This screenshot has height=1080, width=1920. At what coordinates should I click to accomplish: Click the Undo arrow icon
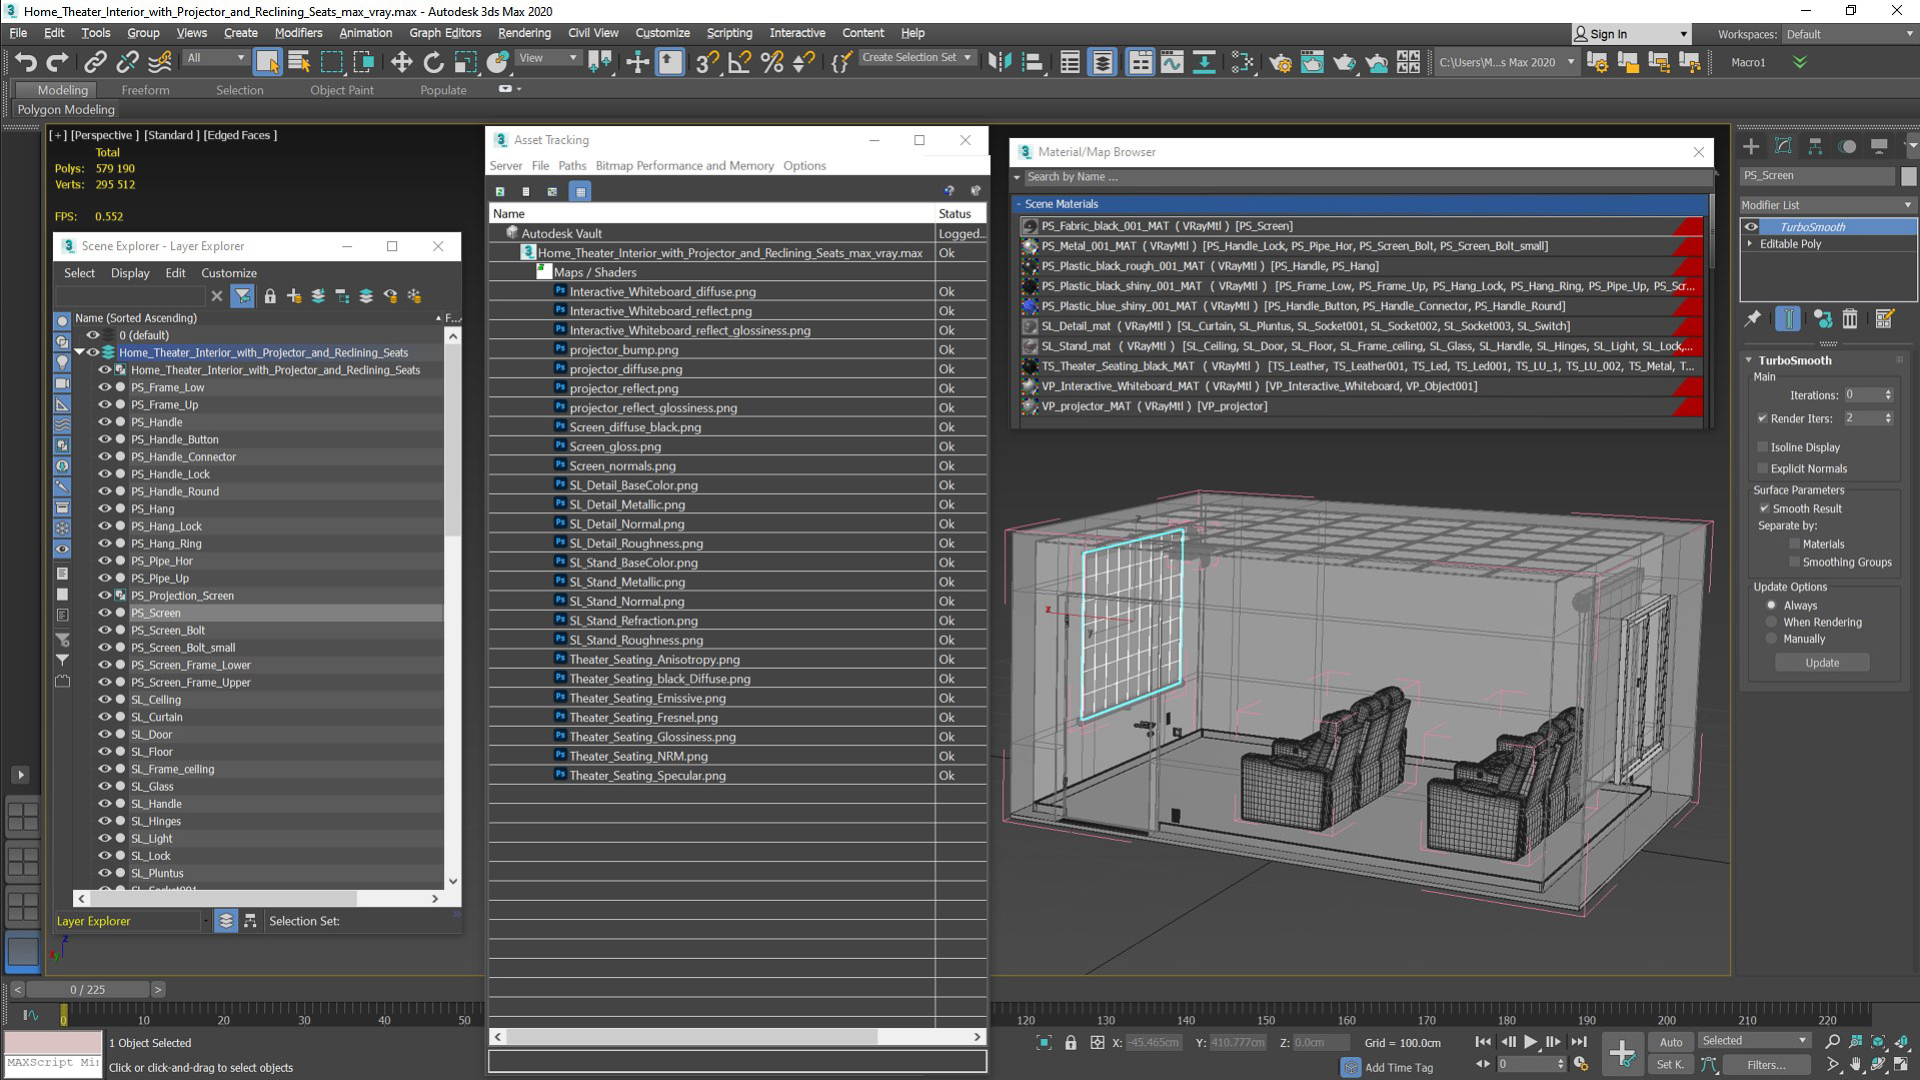[x=25, y=62]
